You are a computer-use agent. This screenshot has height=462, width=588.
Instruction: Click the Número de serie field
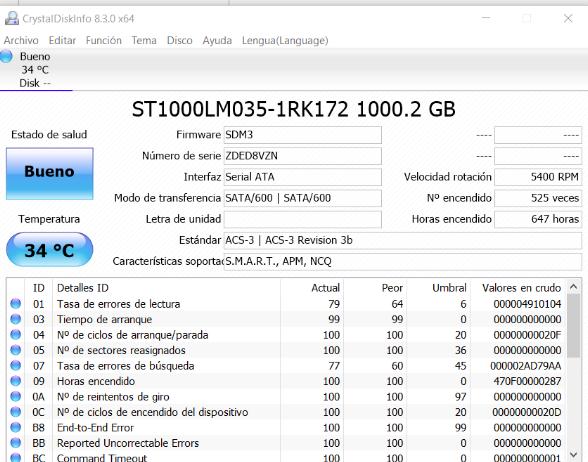[303, 156]
